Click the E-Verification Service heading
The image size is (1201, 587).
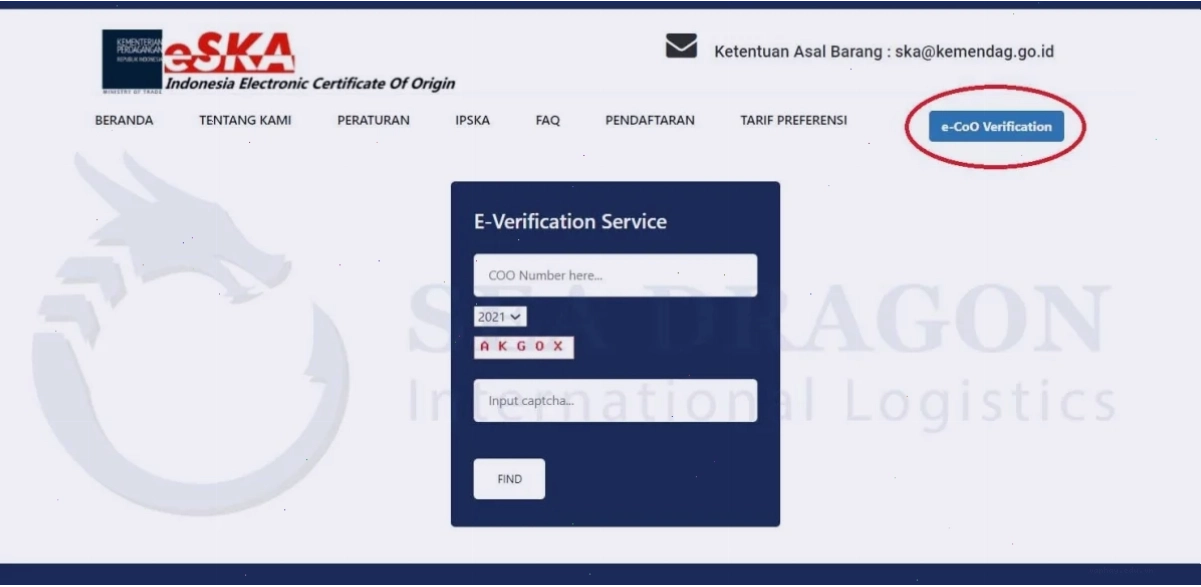pyautogui.click(x=570, y=222)
